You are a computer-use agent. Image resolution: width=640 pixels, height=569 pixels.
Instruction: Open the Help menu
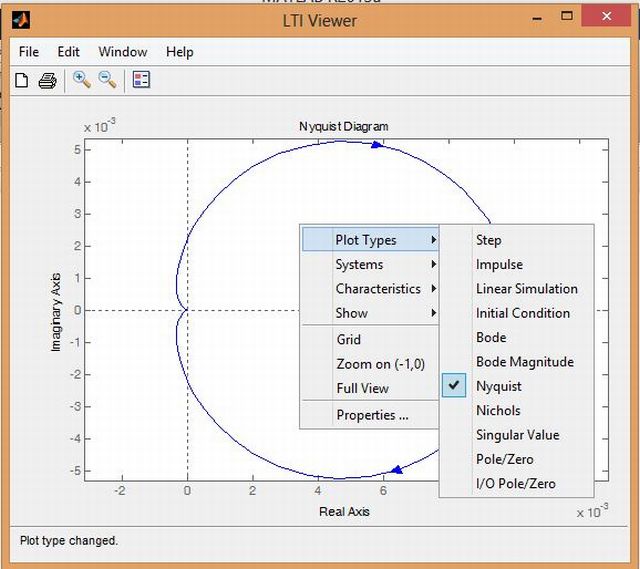(x=180, y=52)
